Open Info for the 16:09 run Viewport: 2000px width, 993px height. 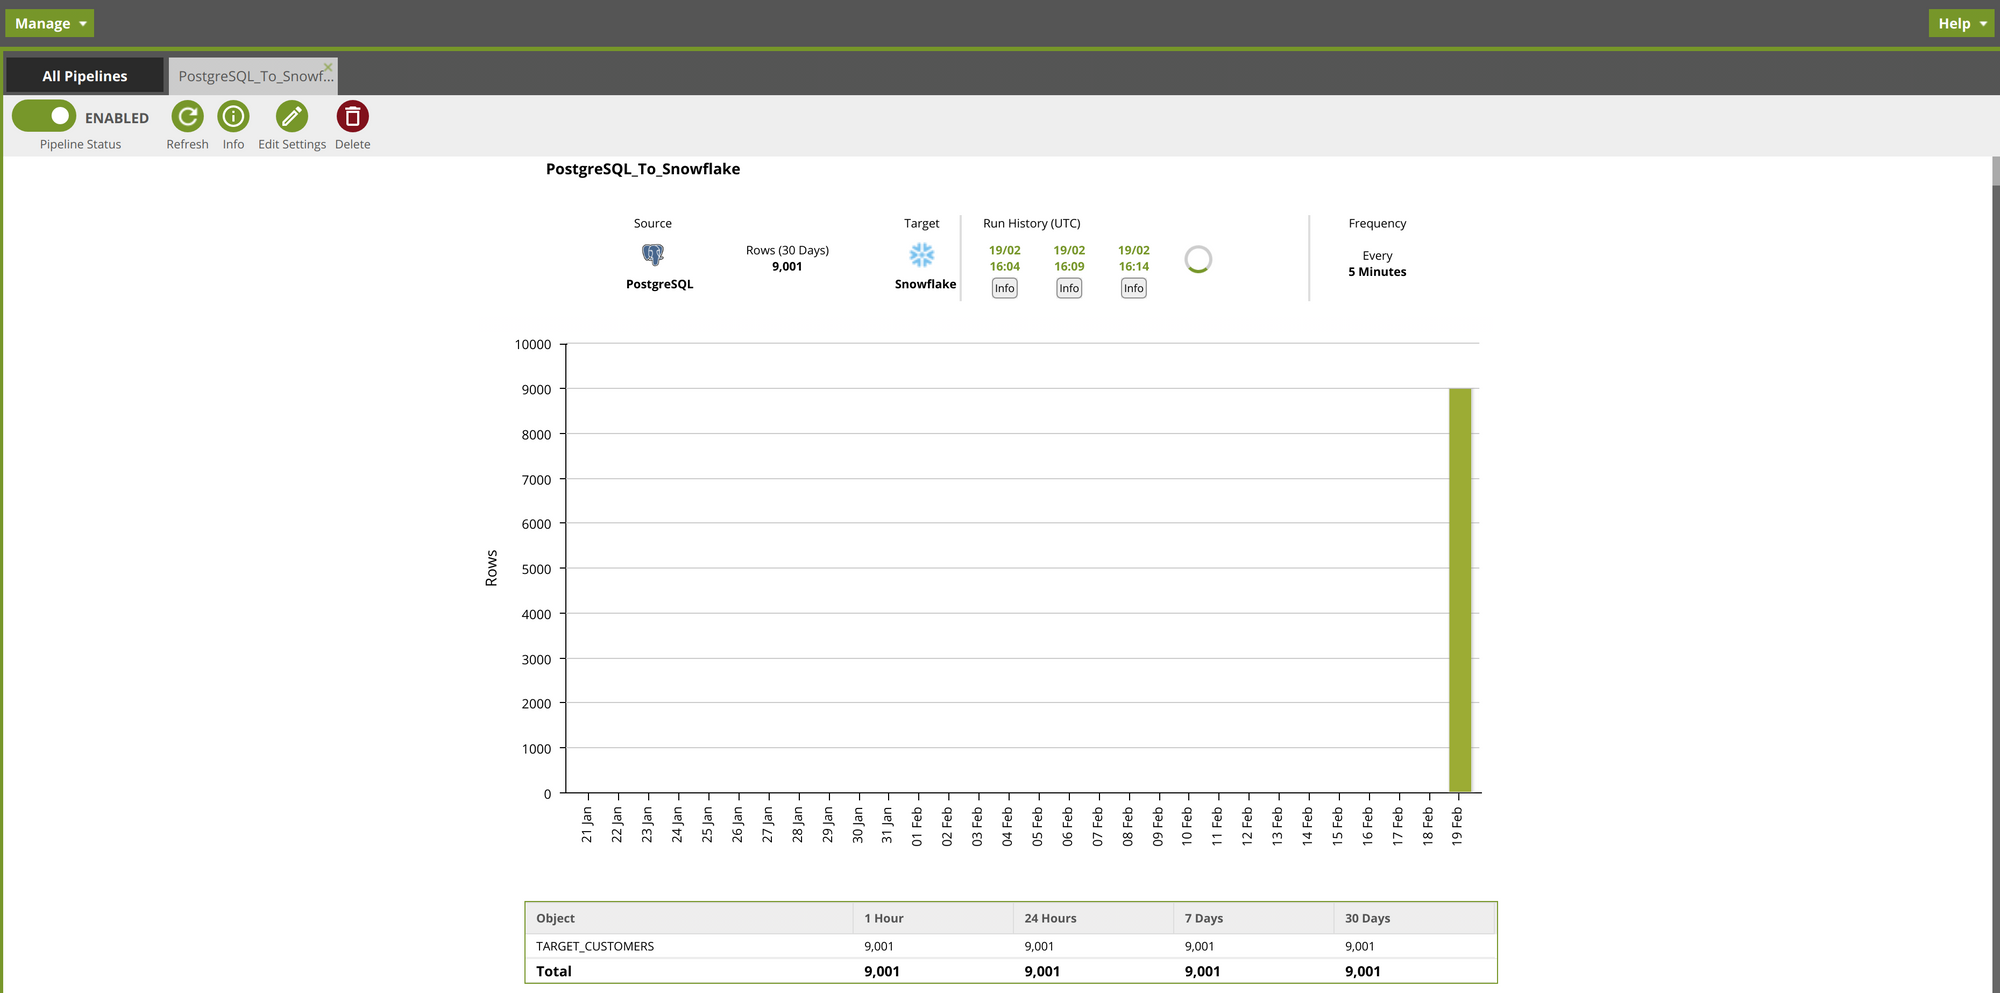pos(1069,288)
